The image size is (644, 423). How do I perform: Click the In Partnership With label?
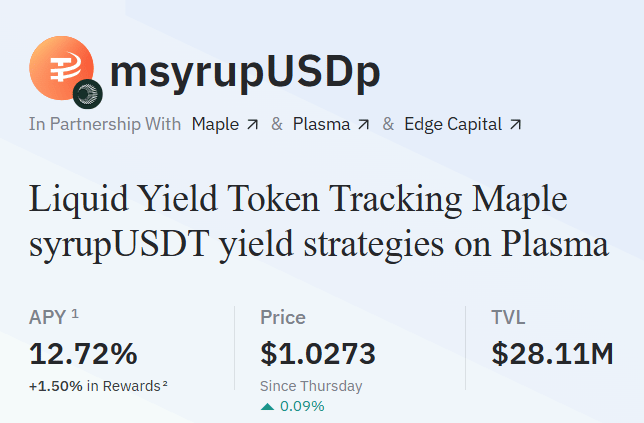pyautogui.click(x=105, y=125)
